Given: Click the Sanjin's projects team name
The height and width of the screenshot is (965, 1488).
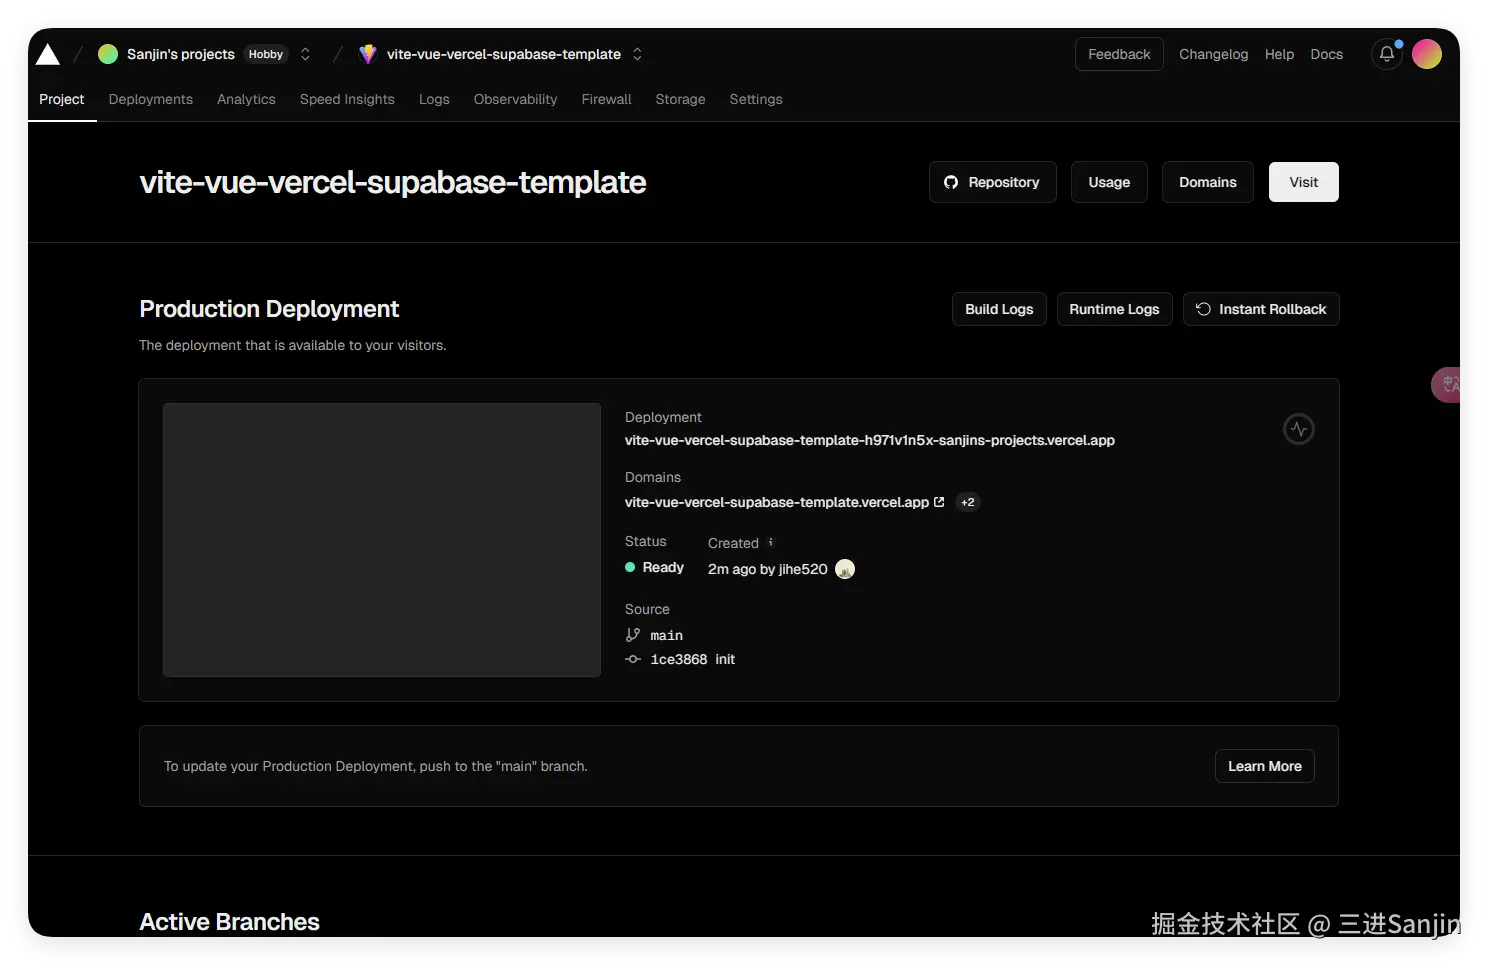Looking at the screenshot, I should pos(181,54).
